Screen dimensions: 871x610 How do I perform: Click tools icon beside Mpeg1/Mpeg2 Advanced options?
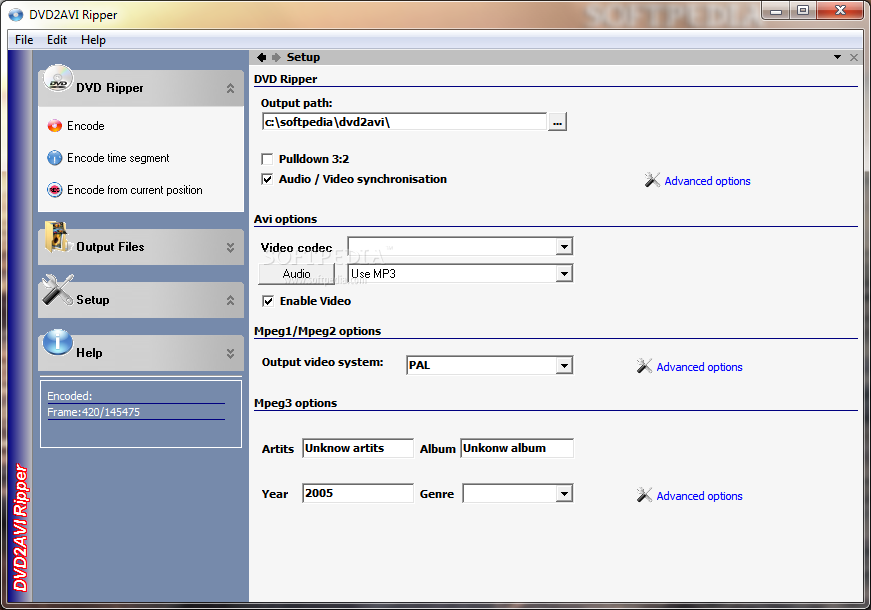tap(644, 366)
